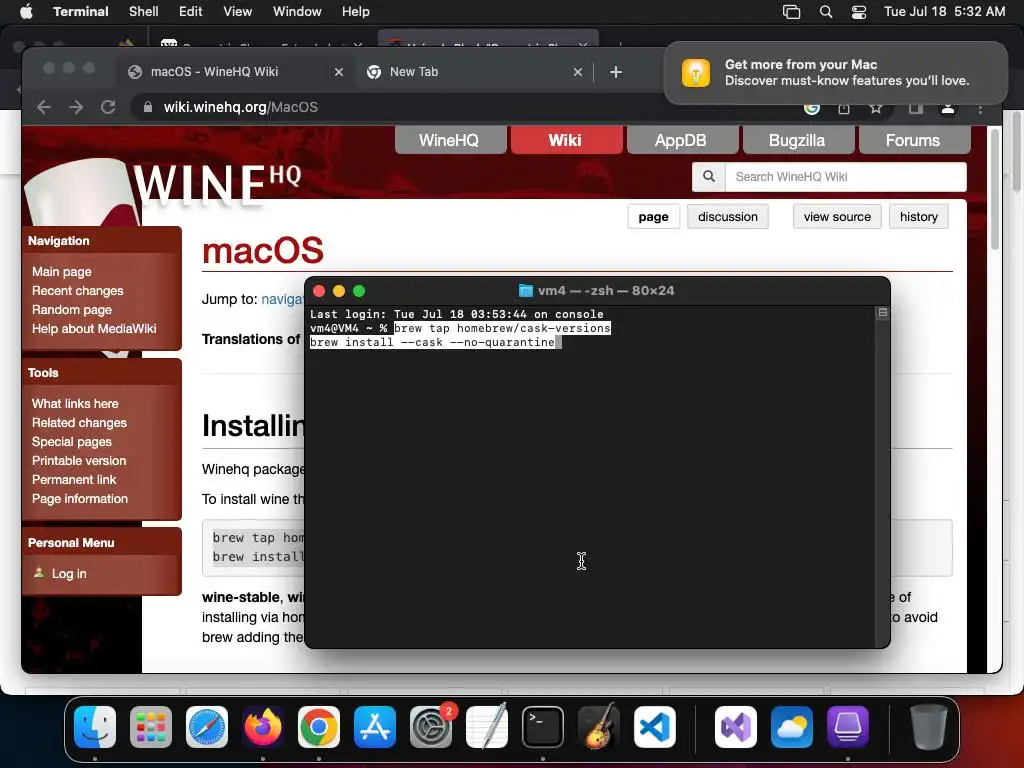
Task: Open the Trash in the Dock
Action: [929, 727]
